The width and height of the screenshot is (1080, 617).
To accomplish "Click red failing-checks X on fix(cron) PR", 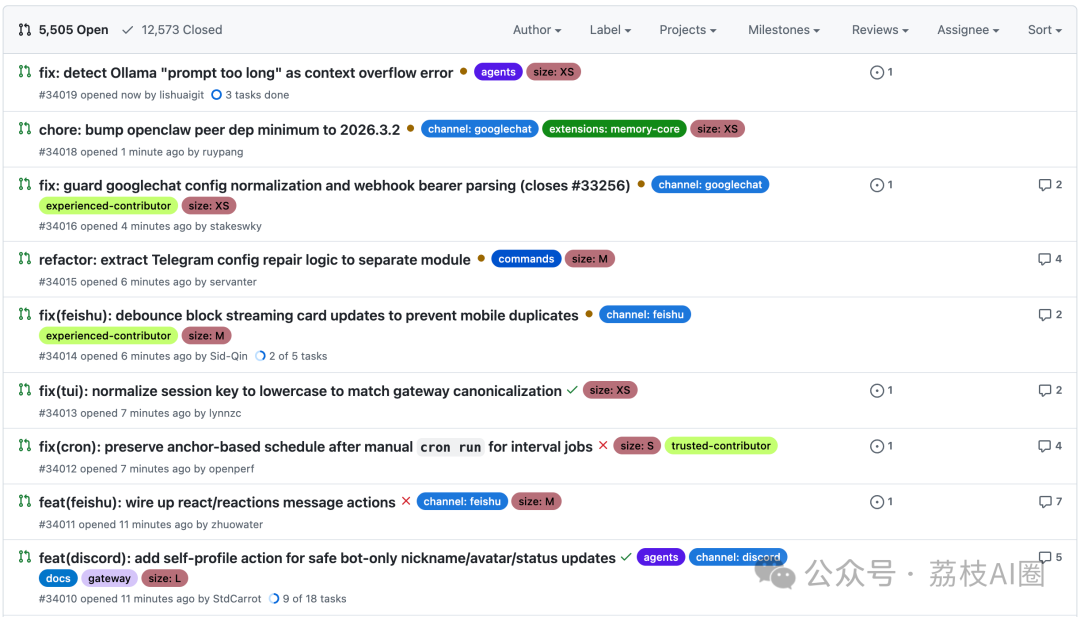I will (603, 446).
